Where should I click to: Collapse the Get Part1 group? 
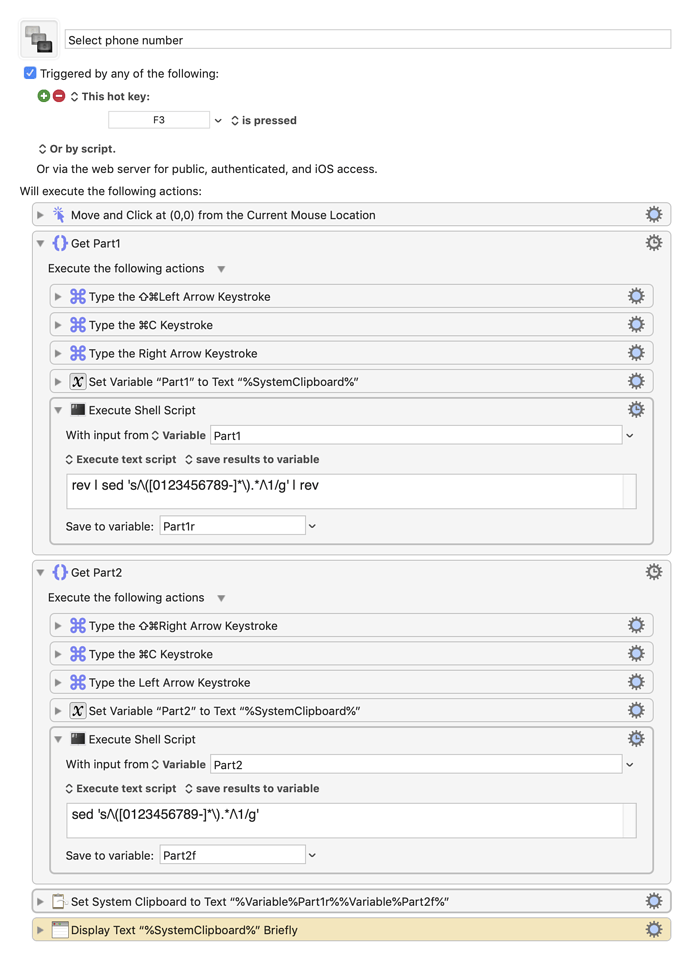click(x=40, y=243)
